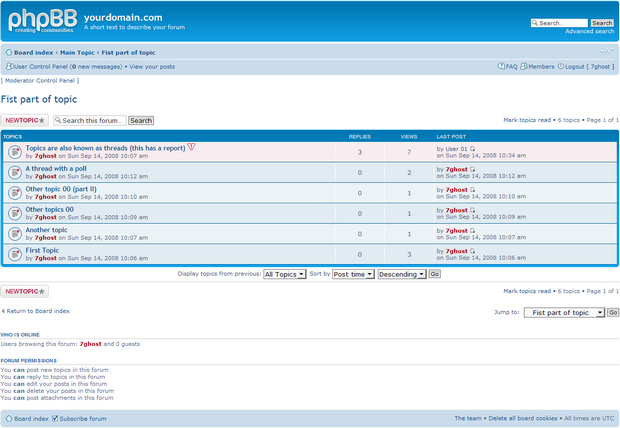Toggle the Subscribe forum checkbox
This screenshot has height=428, width=620.
pyautogui.click(x=55, y=419)
